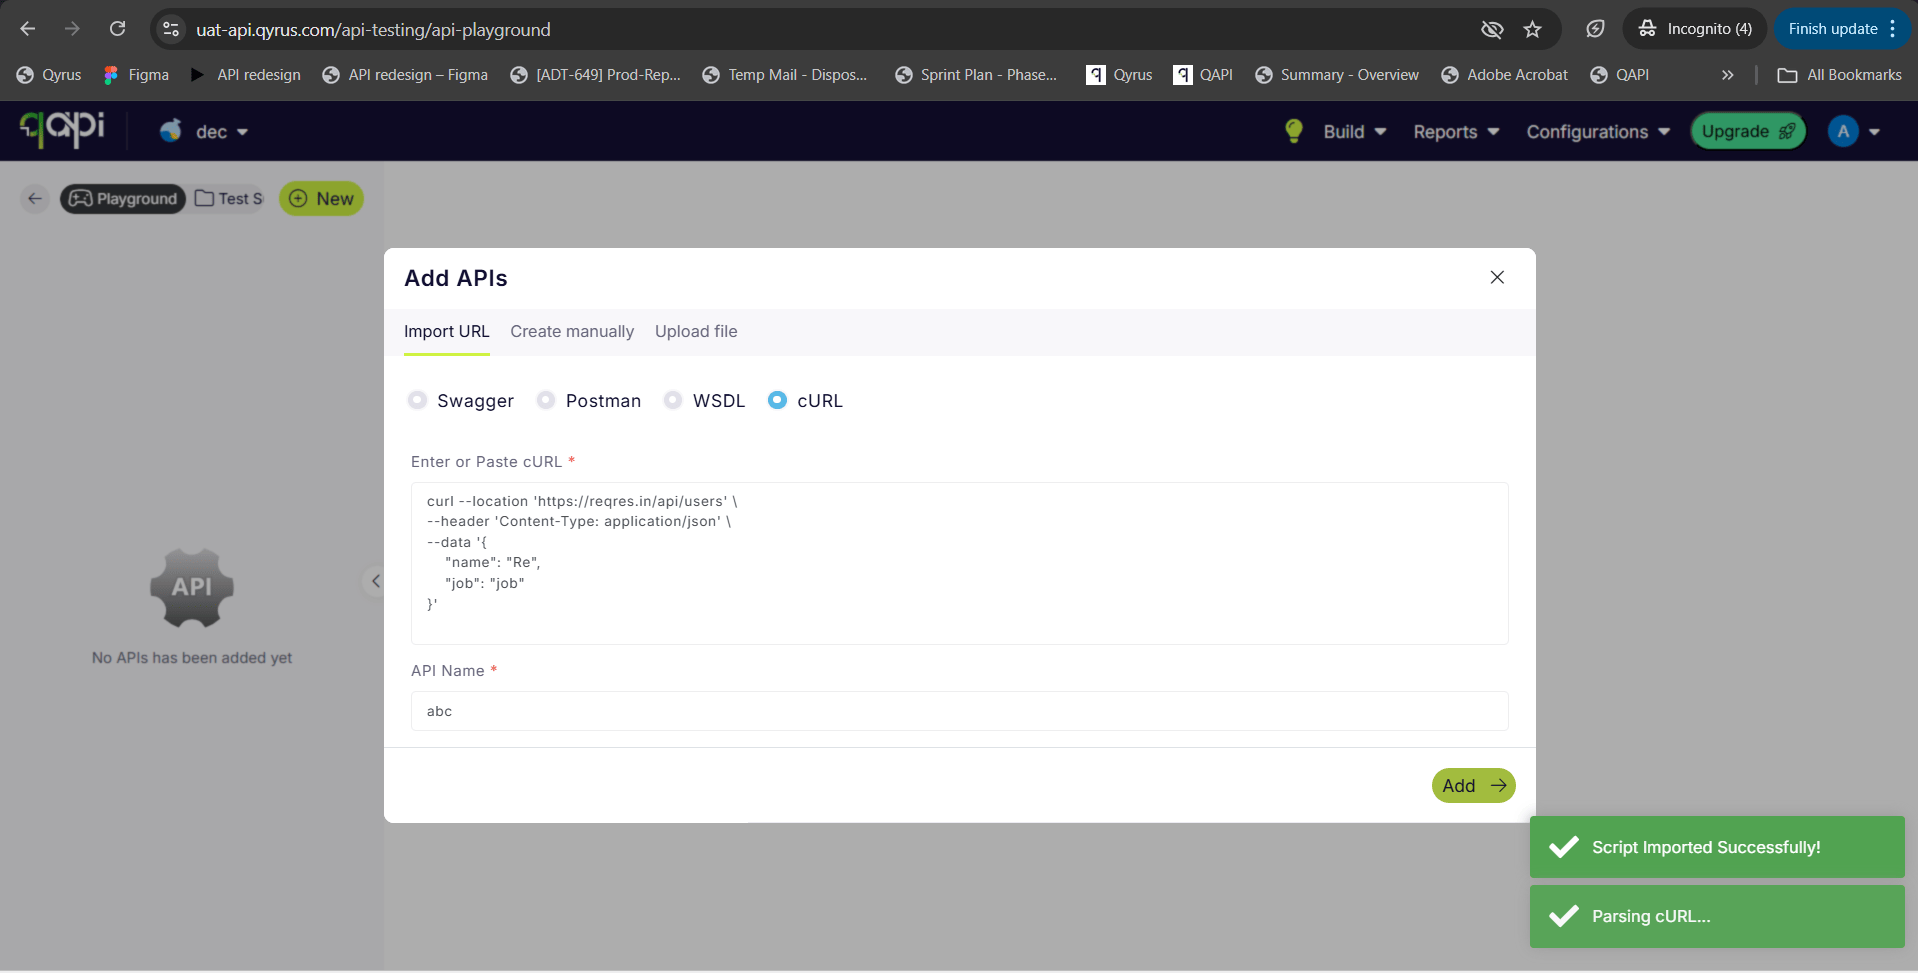The height and width of the screenshot is (973, 1918).
Task: Open the Build menu
Action: pos(1354,131)
